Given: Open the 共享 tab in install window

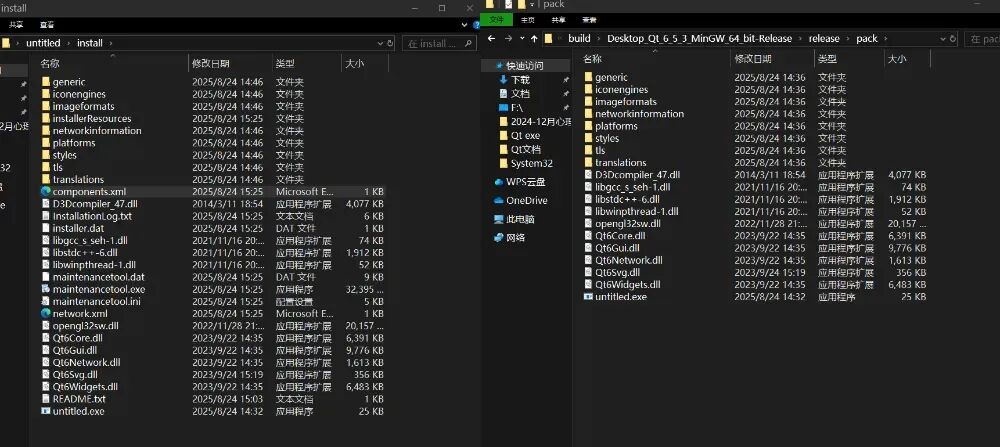Looking at the screenshot, I should tap(16, 24).
